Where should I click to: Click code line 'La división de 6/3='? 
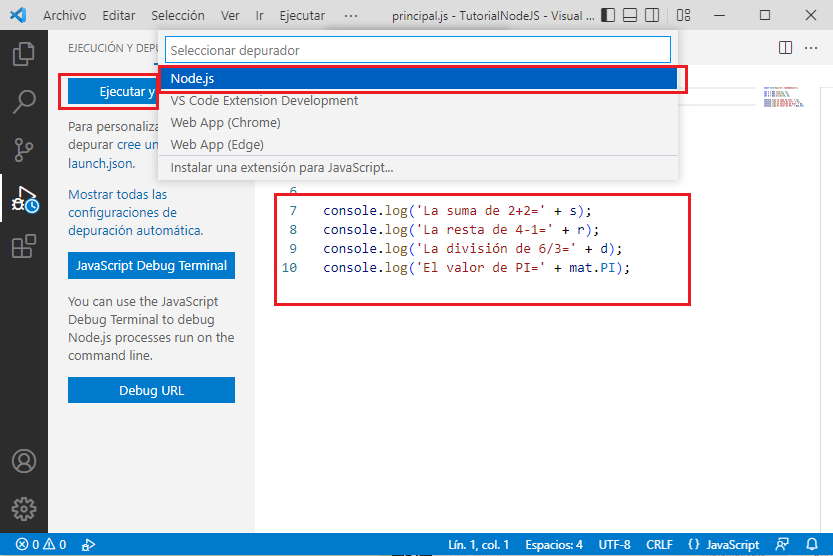[472, 249]
